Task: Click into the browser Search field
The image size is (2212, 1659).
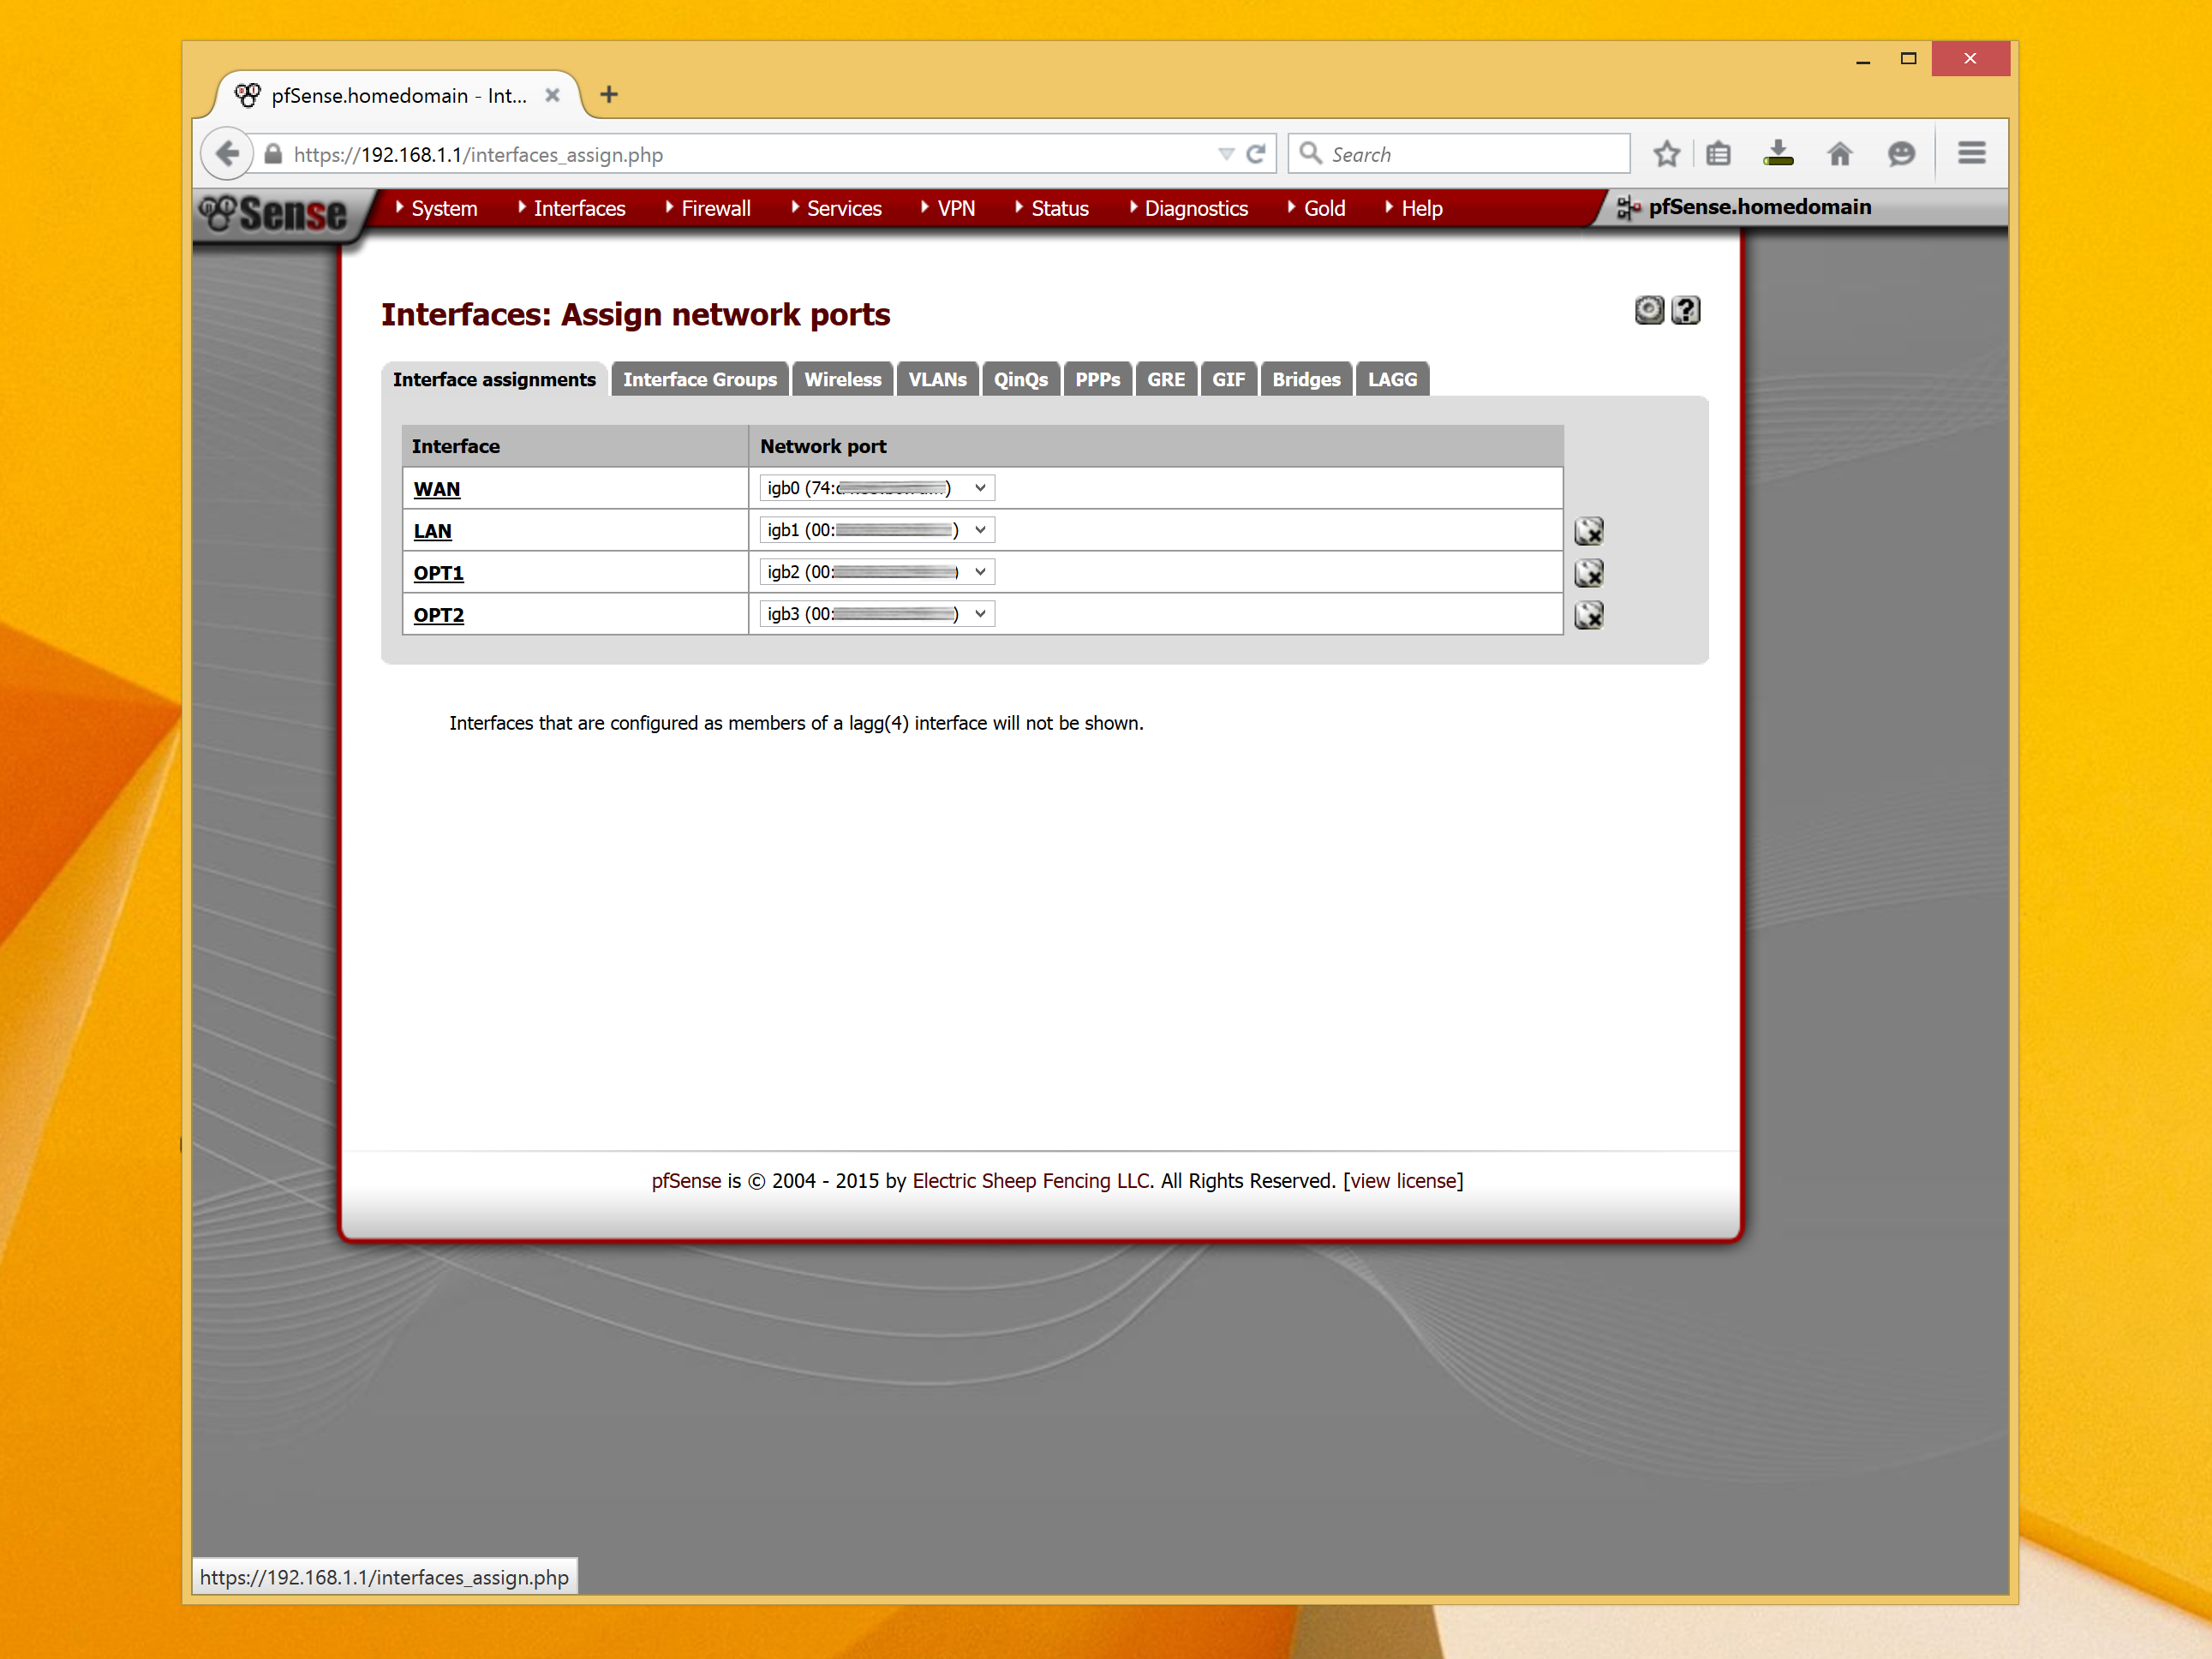Action: tap(1460, 154)
